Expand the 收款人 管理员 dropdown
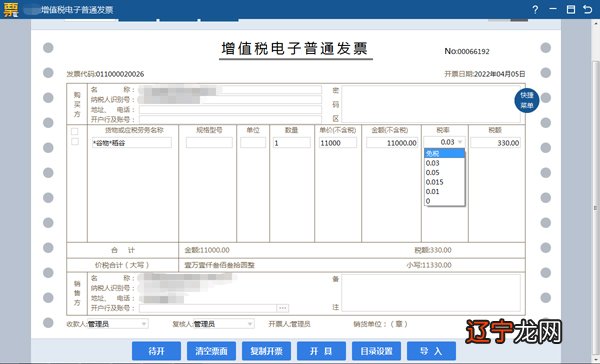Image resolution: width=600 pixels, height=364 pixels. (118, 324)
